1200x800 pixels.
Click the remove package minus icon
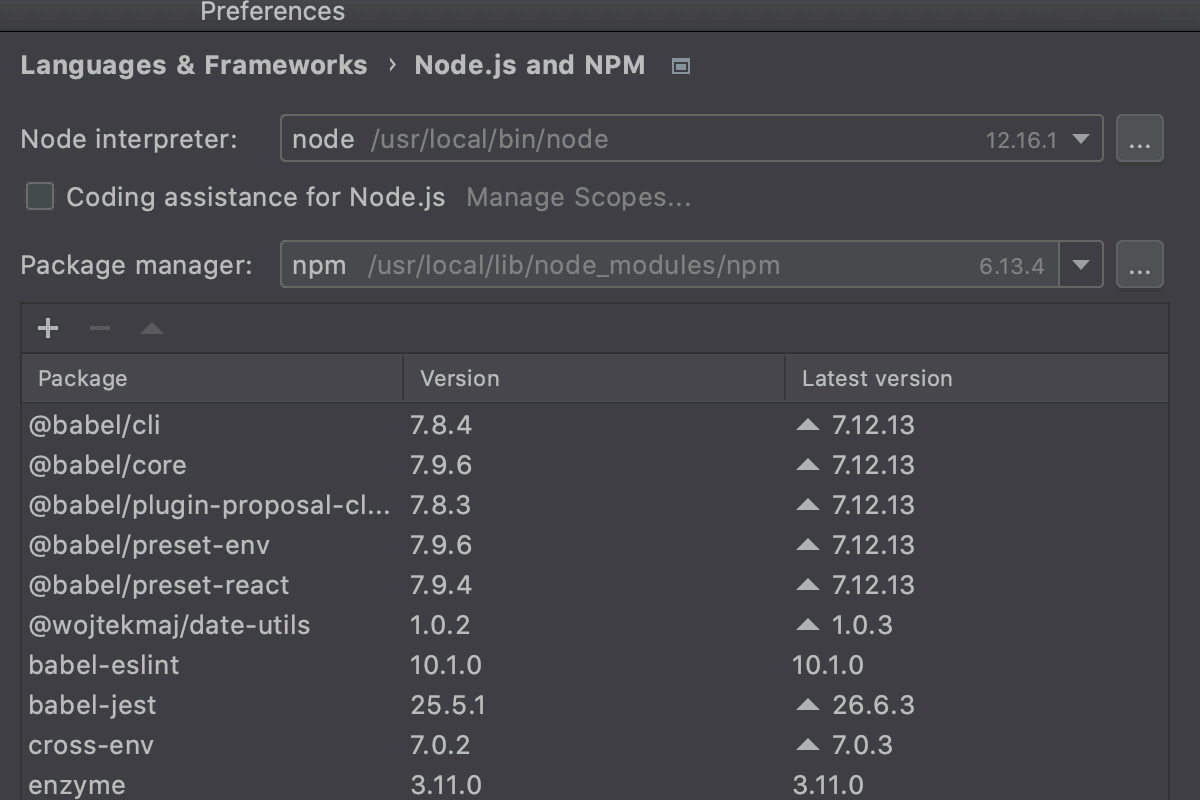(x=99, y=328)
